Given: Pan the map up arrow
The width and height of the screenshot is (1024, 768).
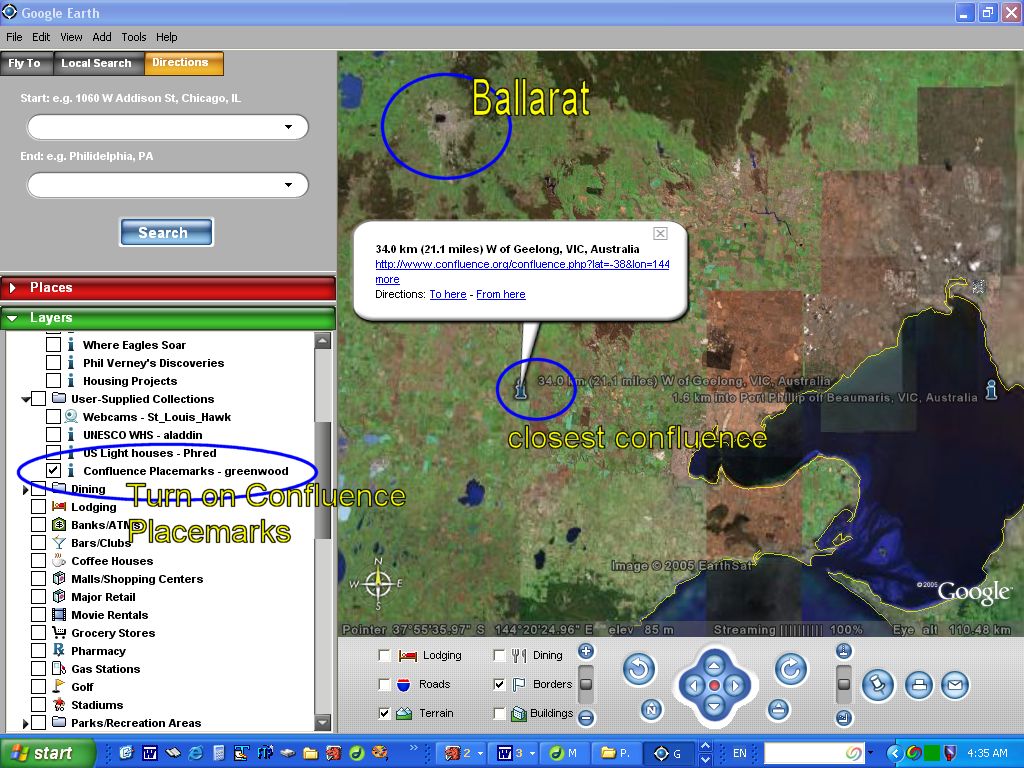Looking at the screenshot, I should coord(714,665).
